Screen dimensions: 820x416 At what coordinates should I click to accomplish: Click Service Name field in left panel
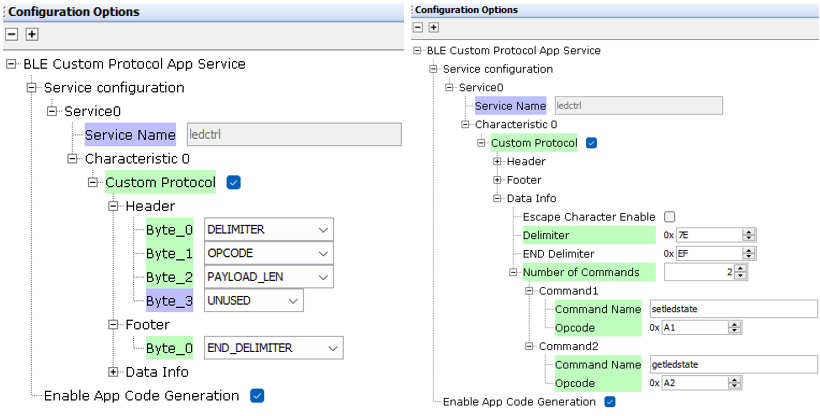pos(294,134)
